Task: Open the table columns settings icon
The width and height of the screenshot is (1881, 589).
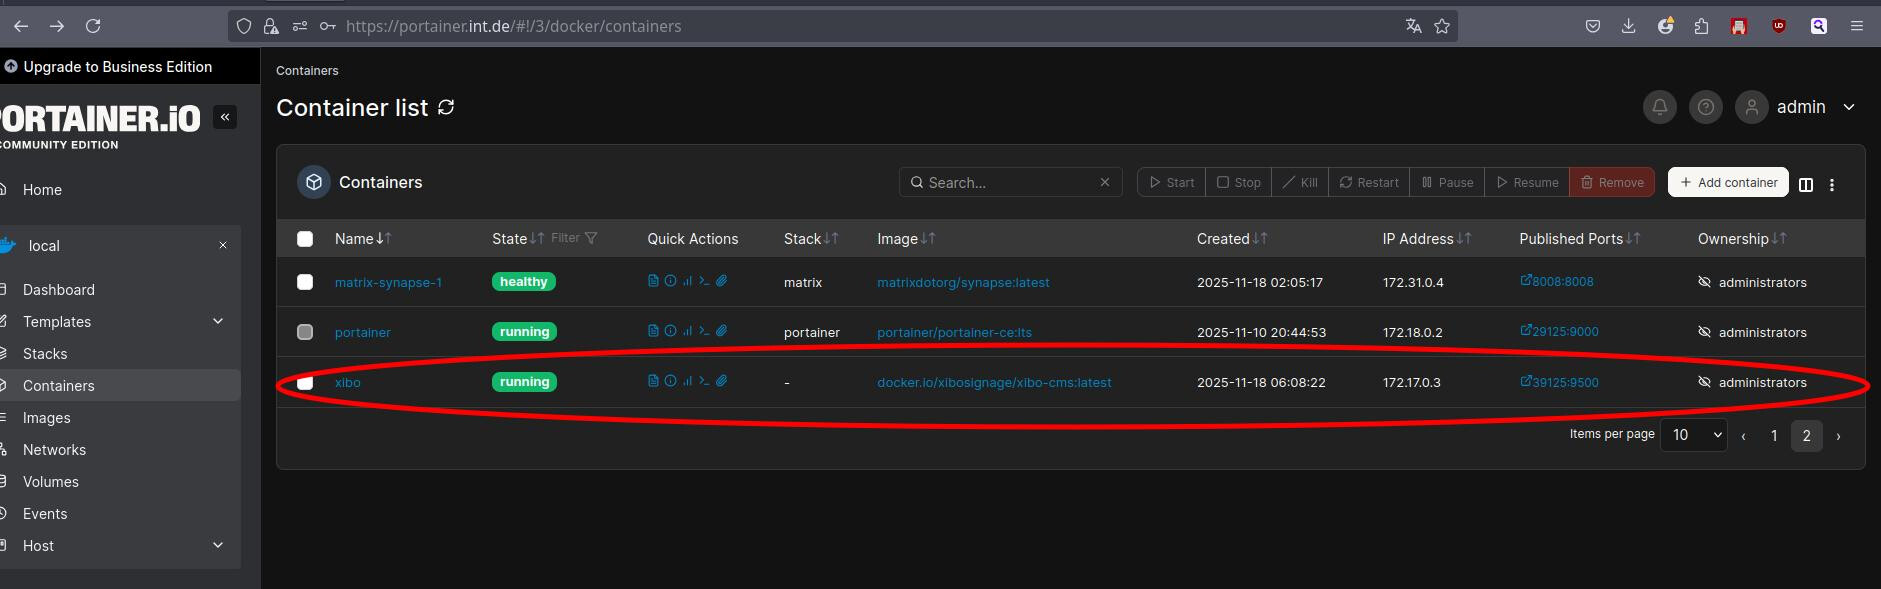Action: click(x=1806, y=184)
